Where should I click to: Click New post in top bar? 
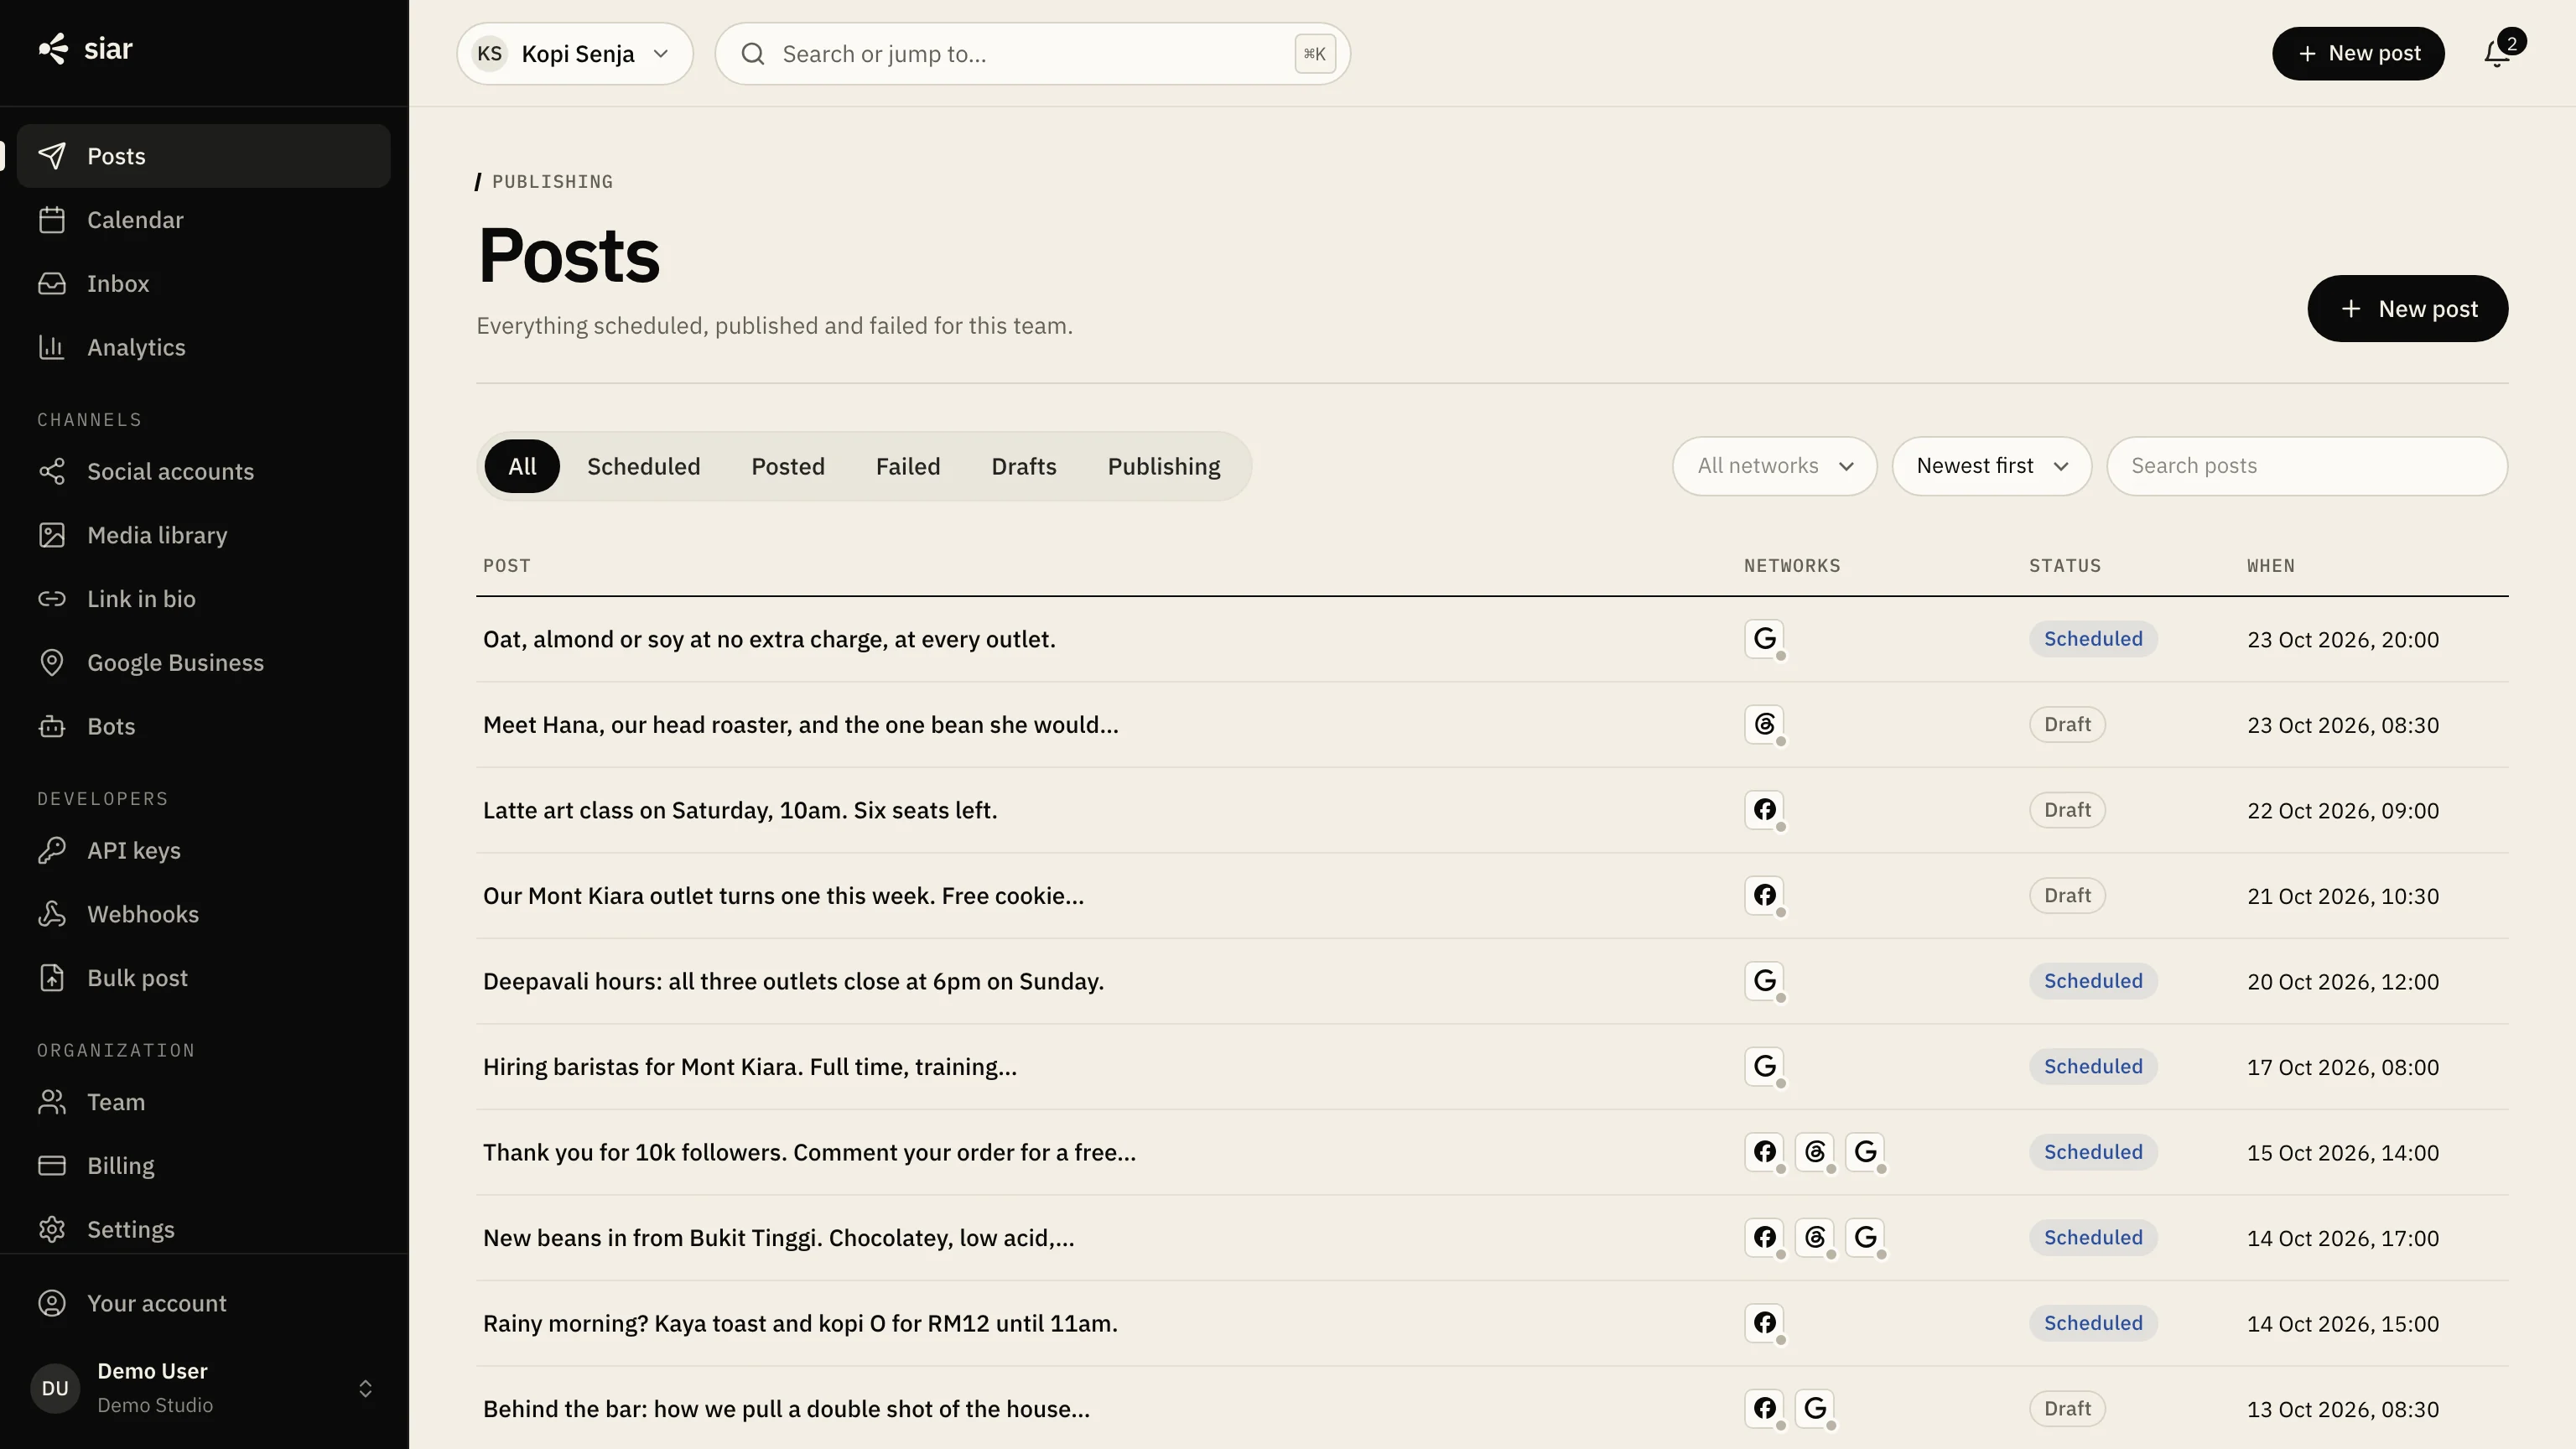[2358, 54]
